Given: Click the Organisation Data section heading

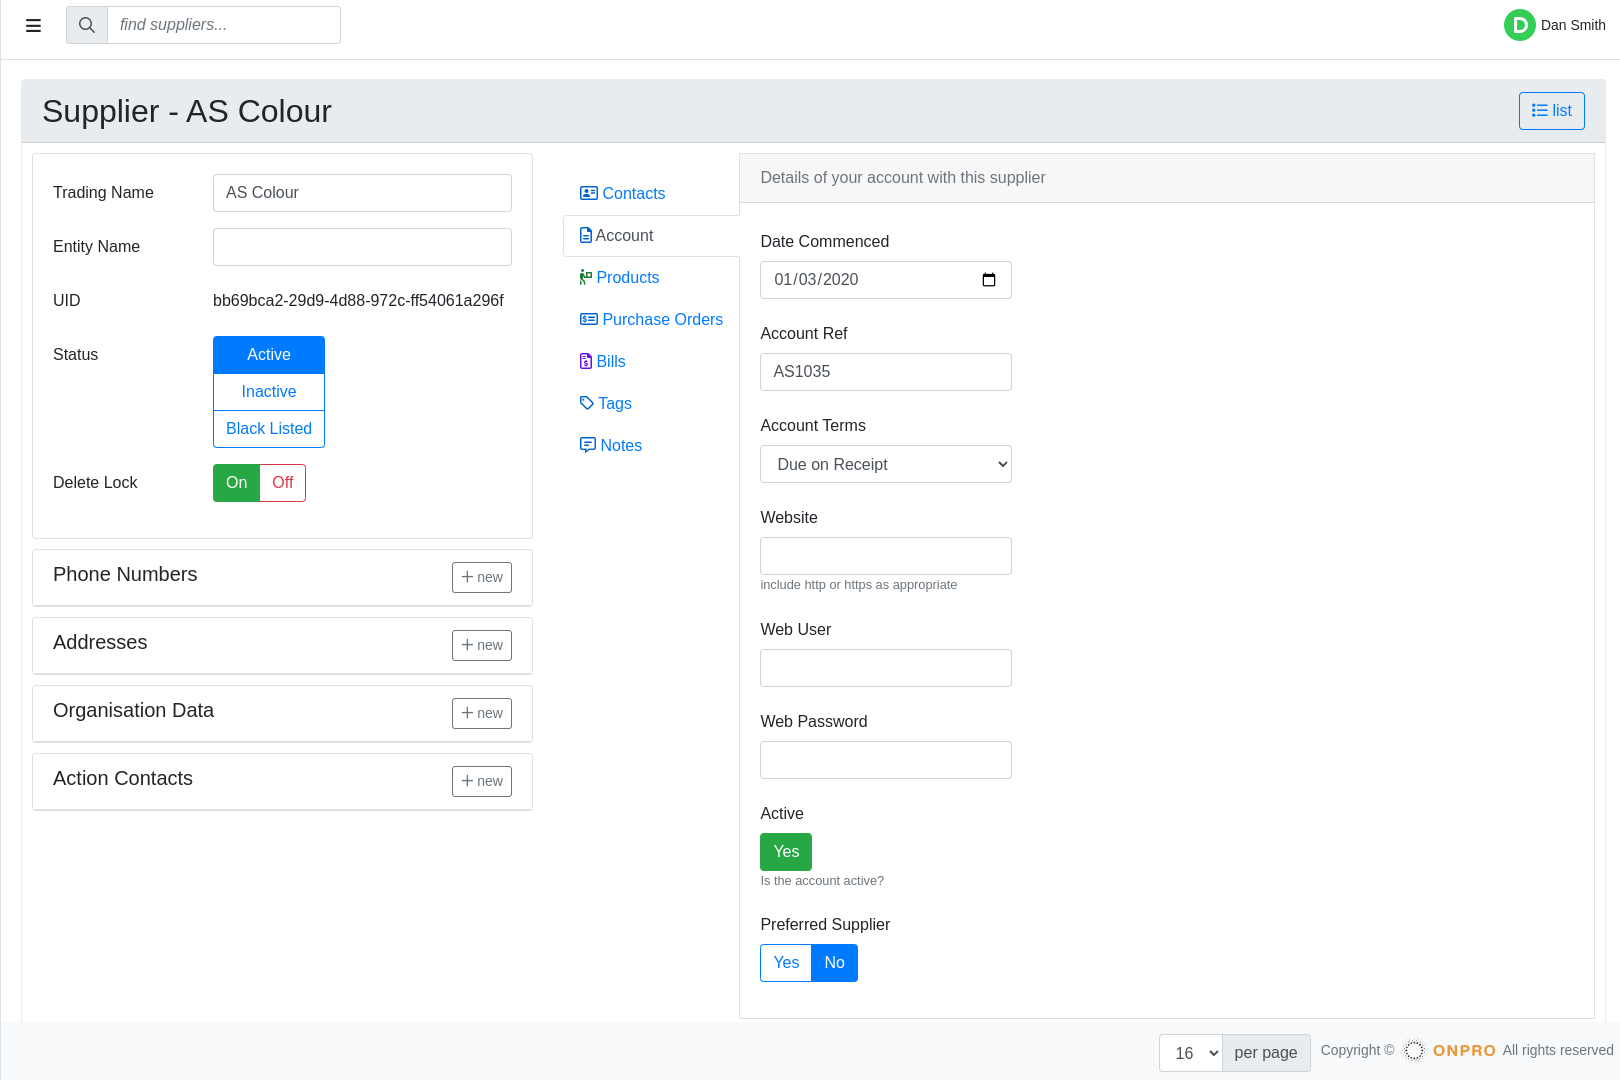Looking at the screenshot, I should (x=133, y=711).
